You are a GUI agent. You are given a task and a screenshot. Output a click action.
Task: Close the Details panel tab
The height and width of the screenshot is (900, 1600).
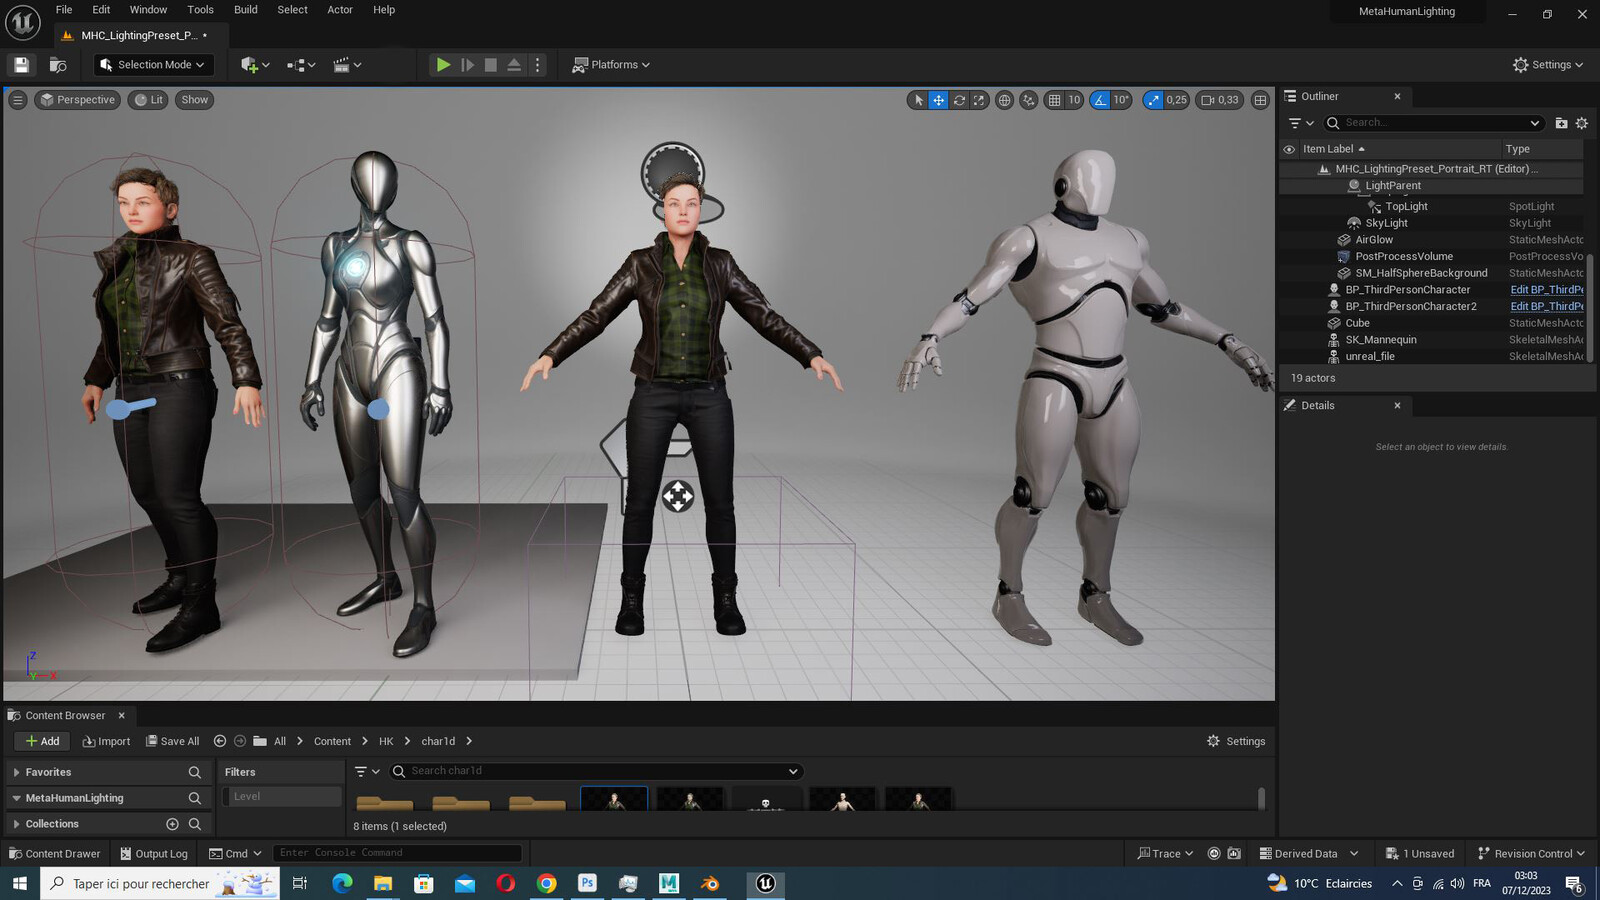click(x=1397, y=406)
